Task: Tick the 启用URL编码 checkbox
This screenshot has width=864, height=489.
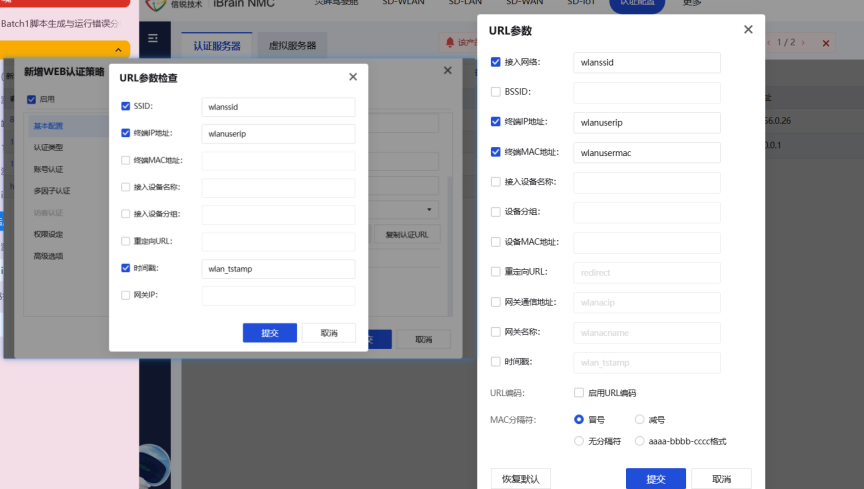Action: coord(579,393)
